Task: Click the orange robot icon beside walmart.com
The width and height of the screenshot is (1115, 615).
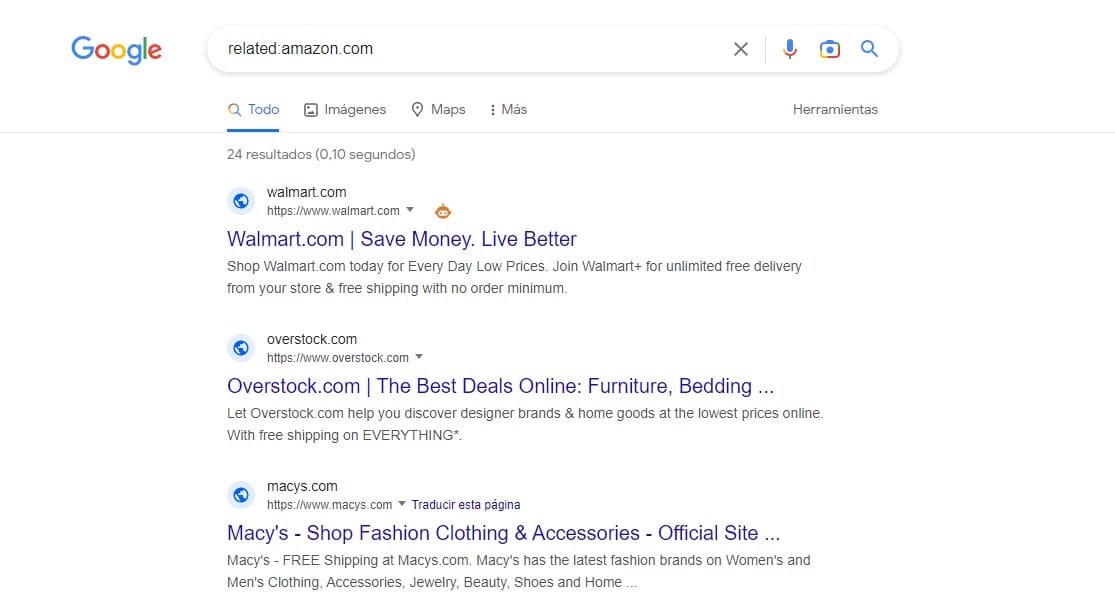Action: click(443, 211)
